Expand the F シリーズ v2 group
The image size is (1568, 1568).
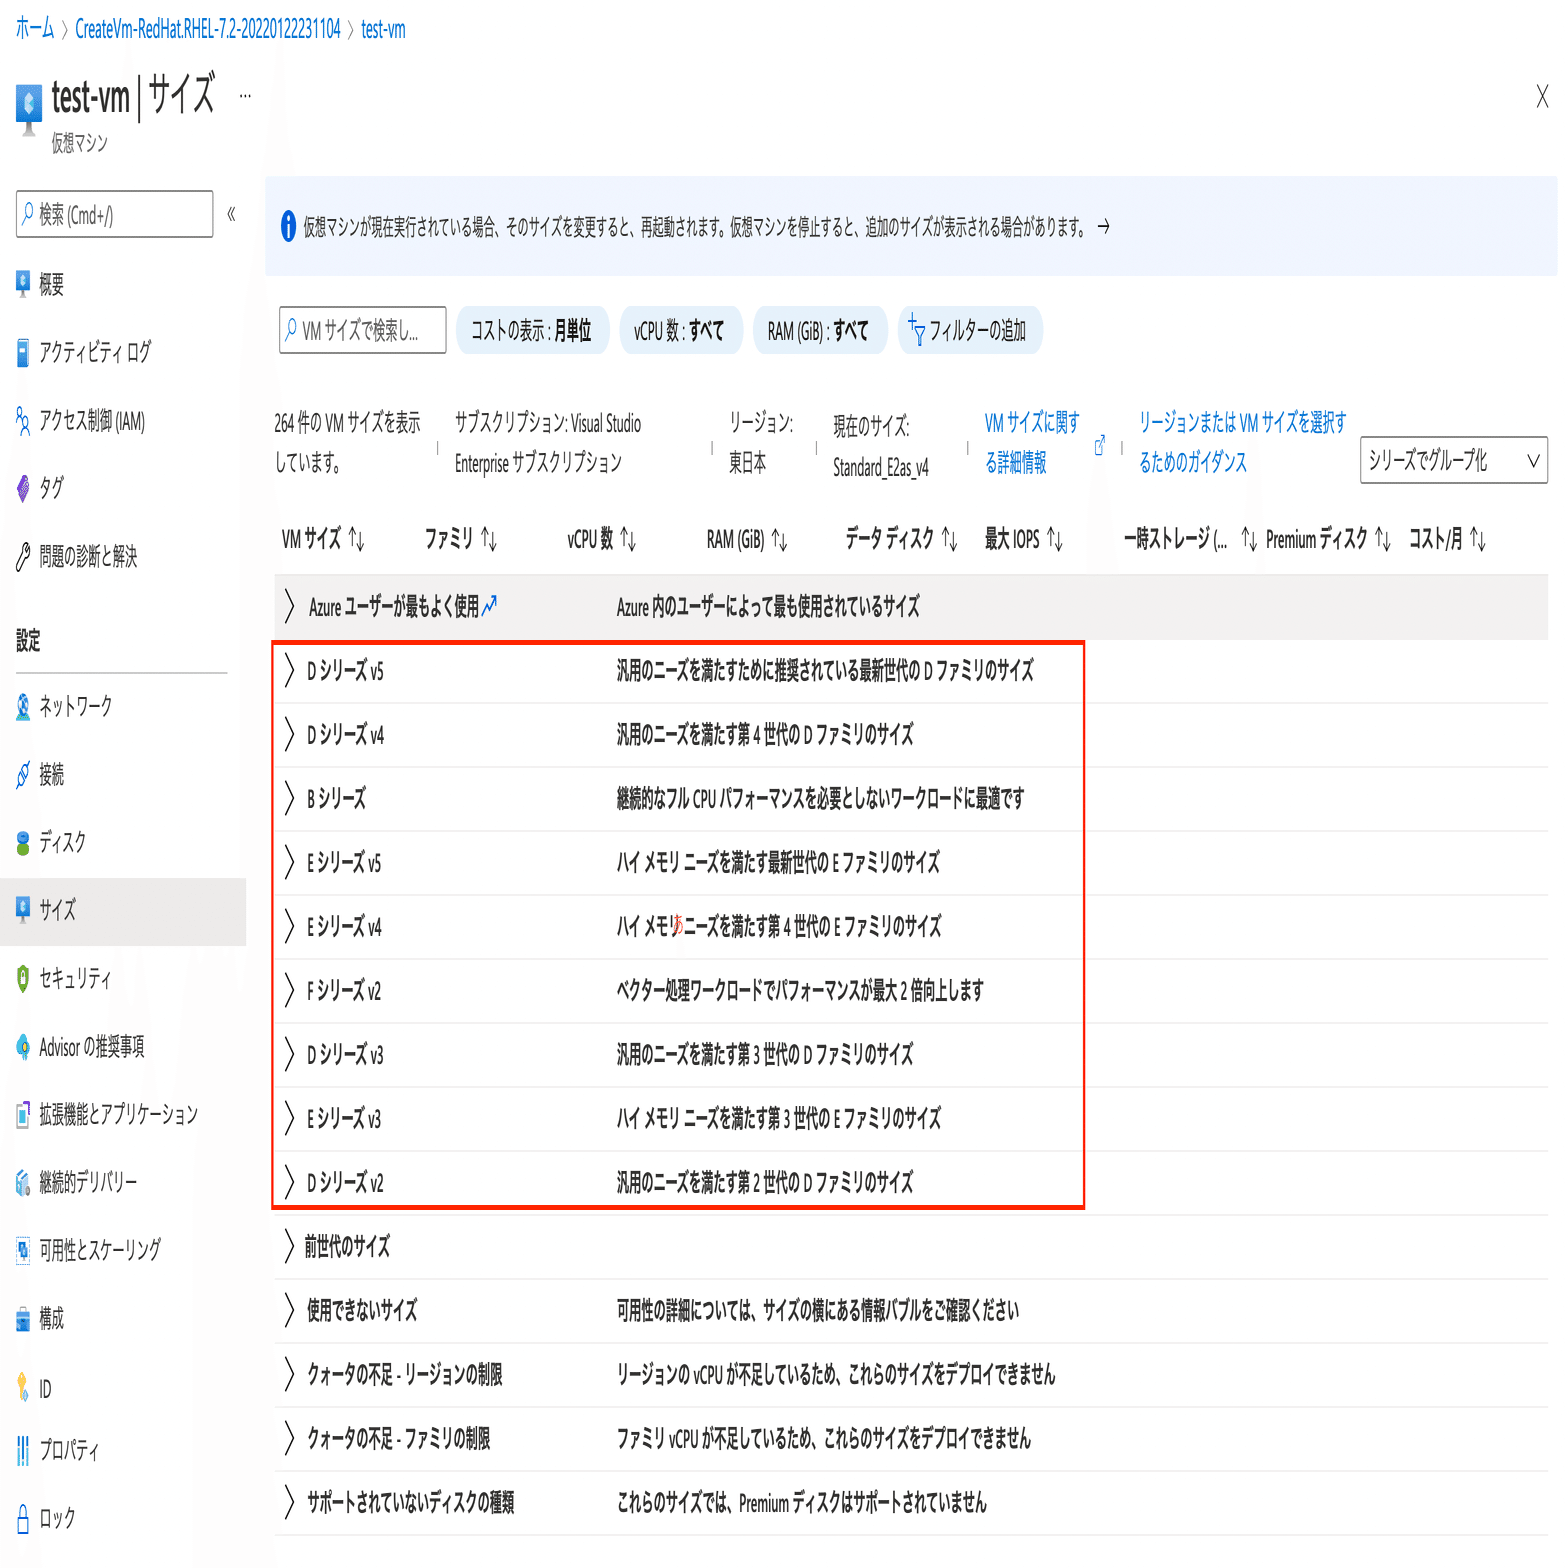point(288,990)
